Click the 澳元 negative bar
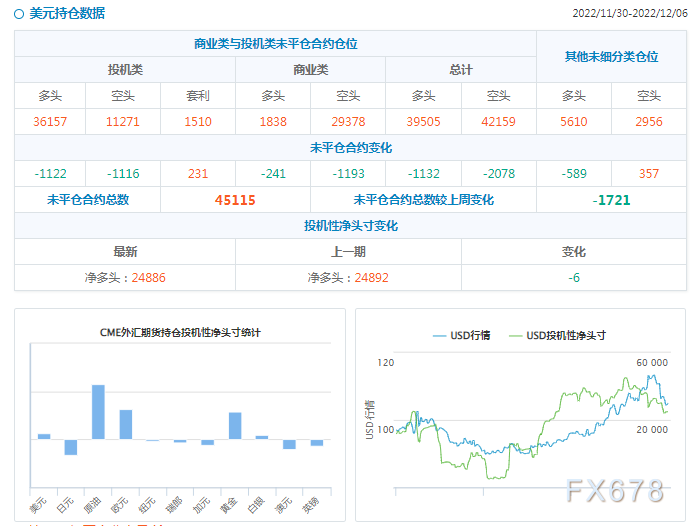694x526 pixels. pos(289,445)
